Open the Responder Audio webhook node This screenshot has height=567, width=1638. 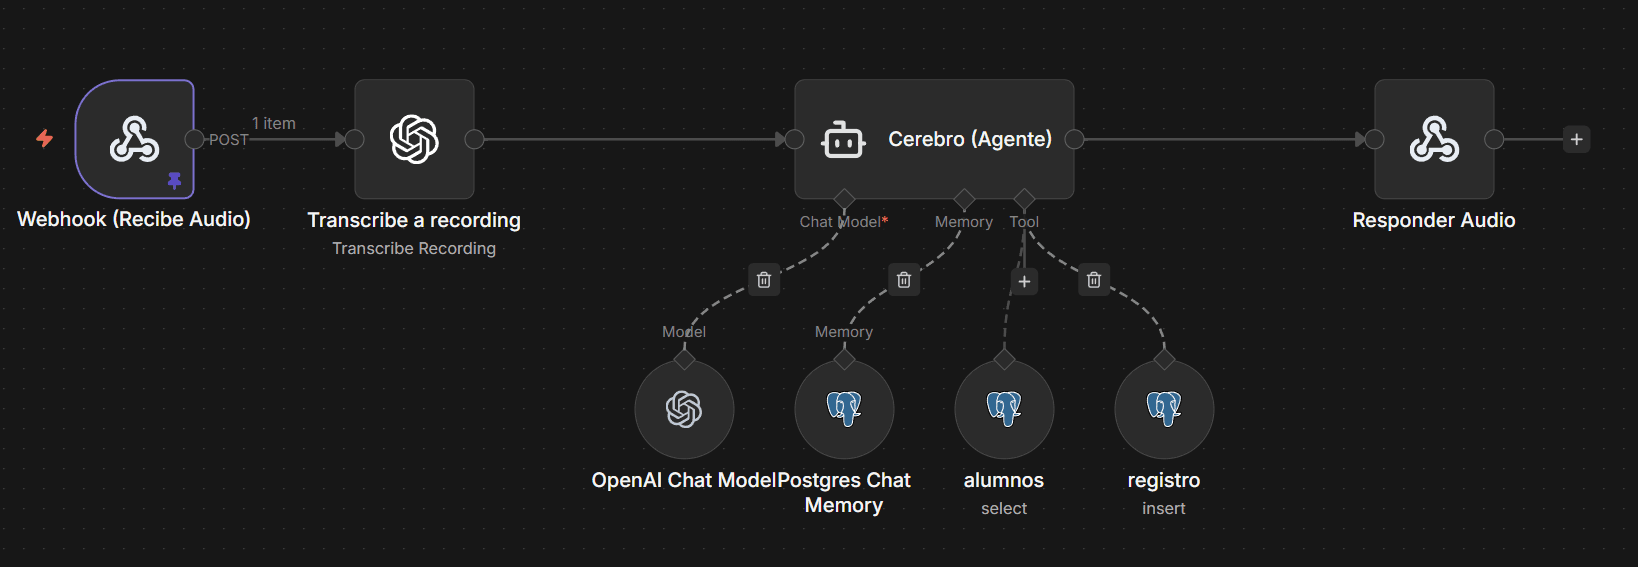pyautogui.click(x=1434, y=139)
